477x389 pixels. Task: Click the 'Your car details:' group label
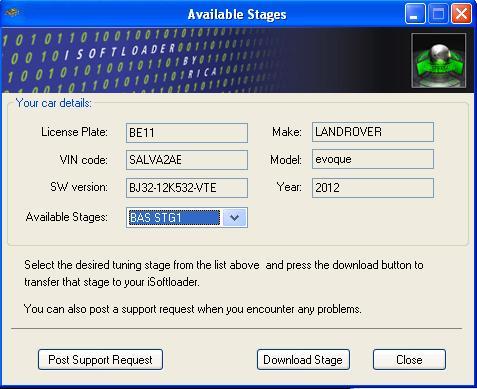[x=53, y=103]
